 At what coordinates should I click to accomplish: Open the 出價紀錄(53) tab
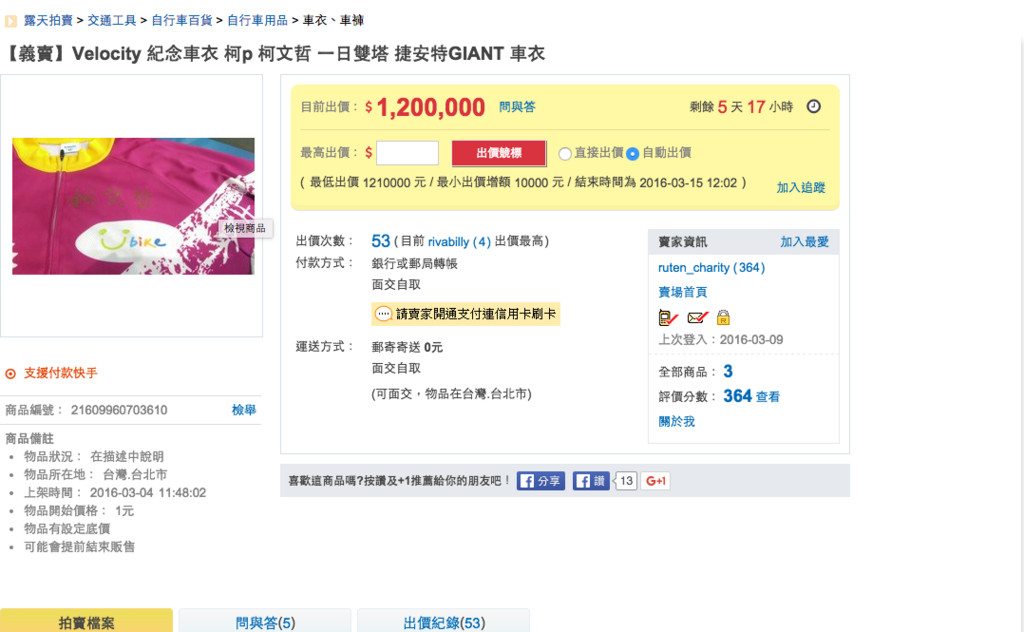click(x=444, y=622)
